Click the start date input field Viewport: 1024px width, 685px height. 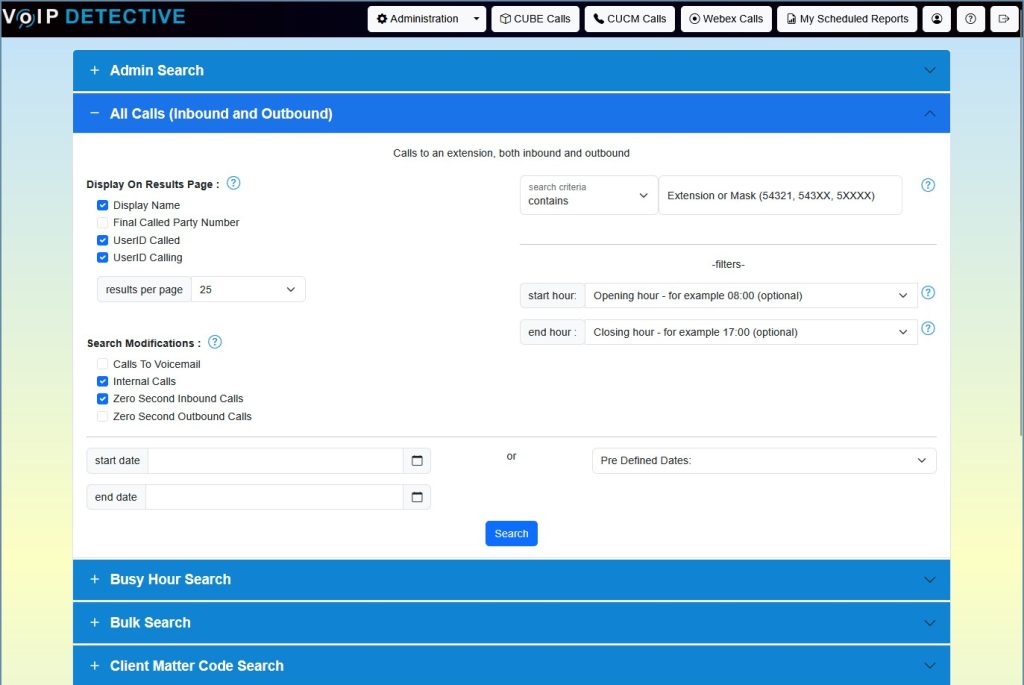click(x=276, y=461)
